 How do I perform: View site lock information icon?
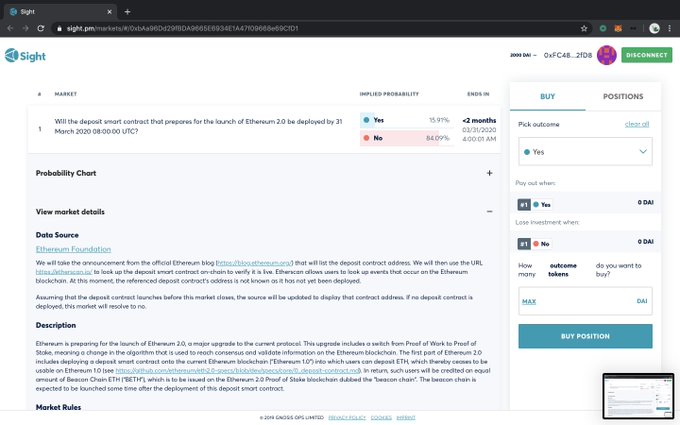click(x=59, y=28)
